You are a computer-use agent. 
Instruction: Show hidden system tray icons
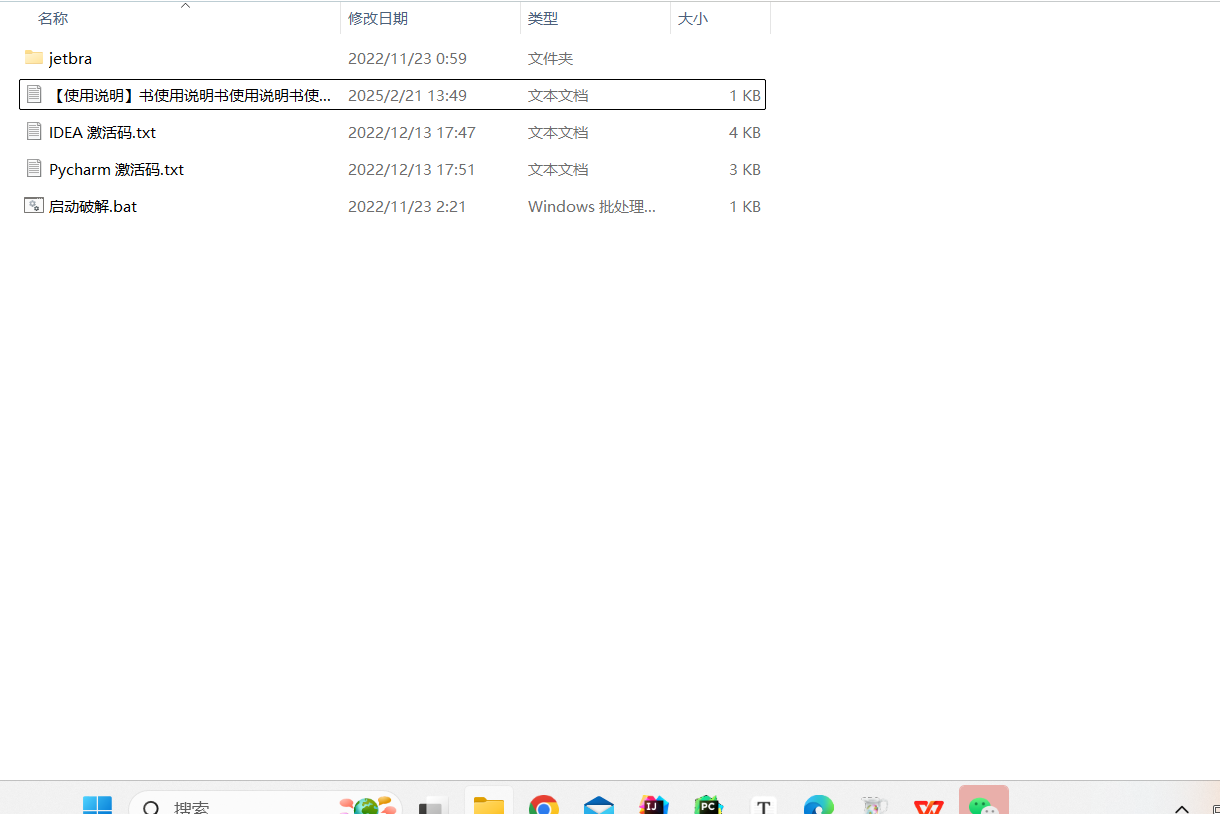click(1182, 808)
